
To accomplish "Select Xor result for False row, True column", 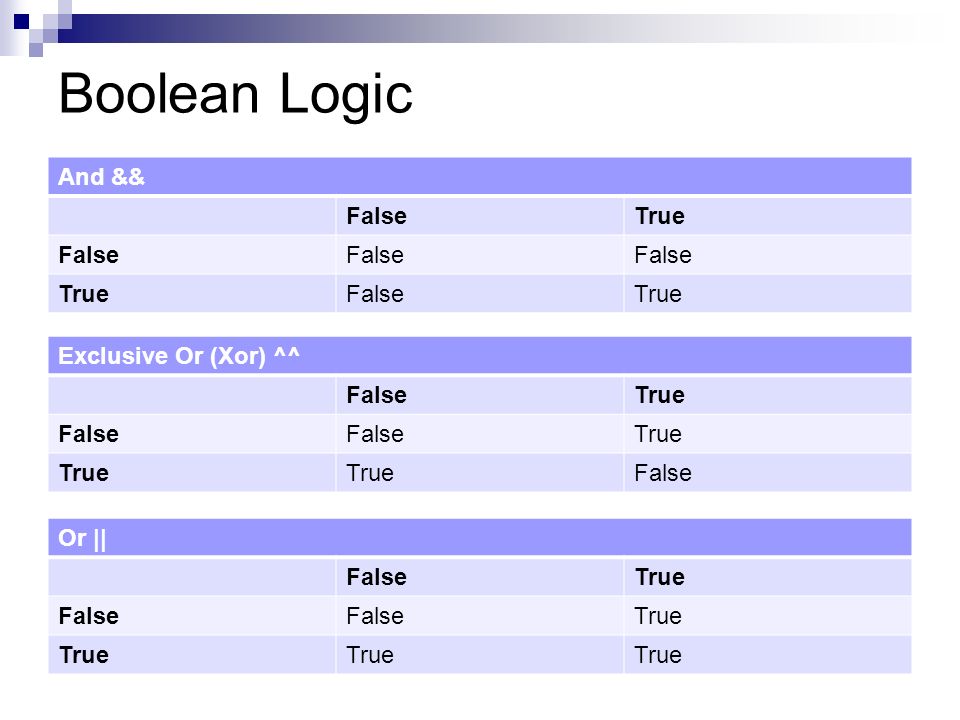I will (658, 433).
